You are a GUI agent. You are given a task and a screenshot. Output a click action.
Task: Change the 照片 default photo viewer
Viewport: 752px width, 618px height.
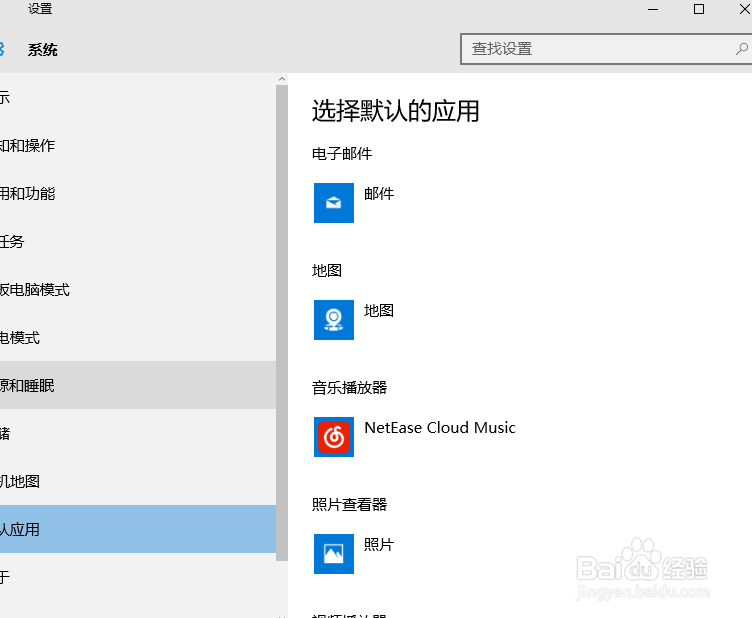[x=380, y=545]
